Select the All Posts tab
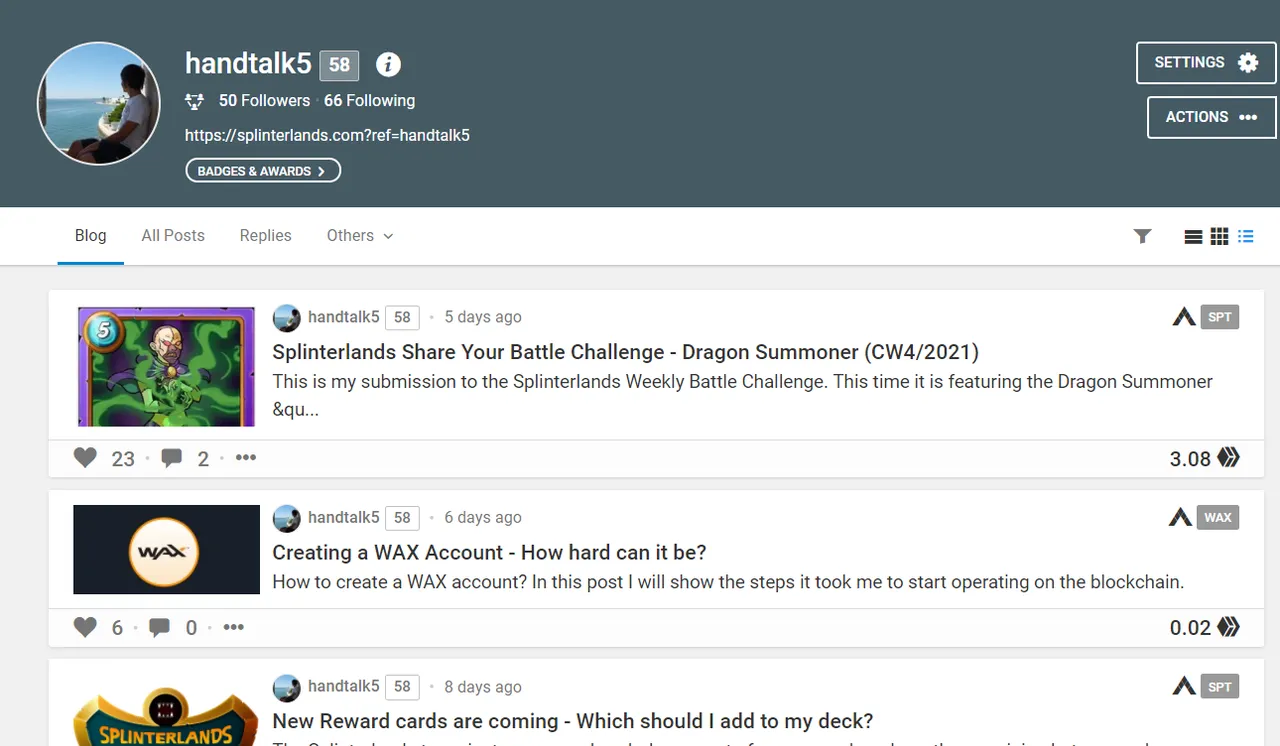The width and height of the screenshot is (1280, 746). [x=173, y=236]
